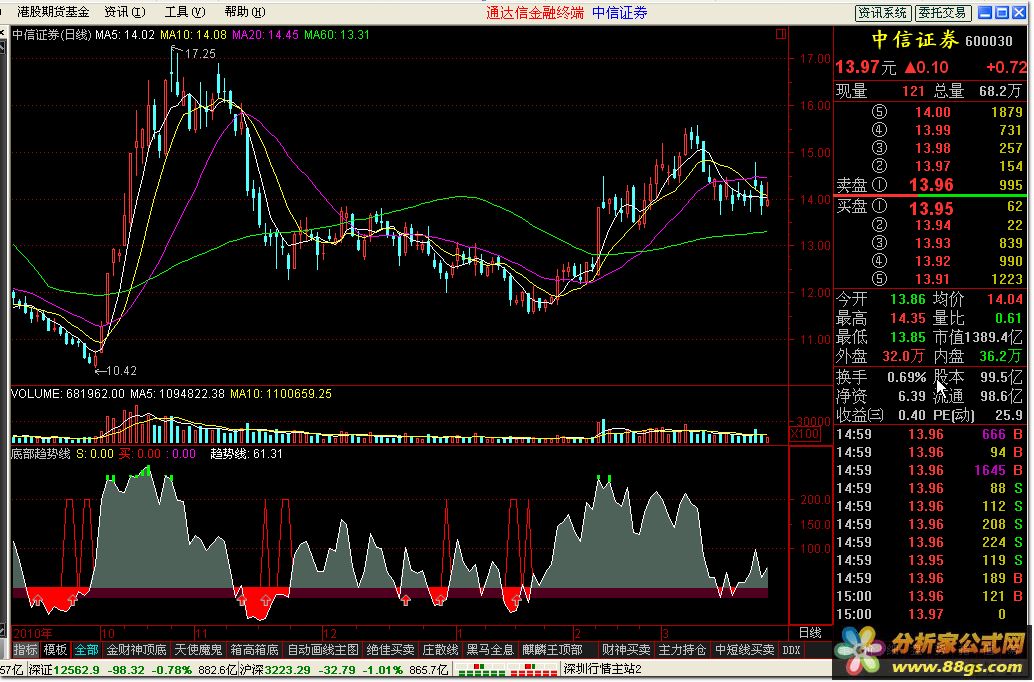Click the 中信证券 stock name header
Screen dimensions: 1034x682
915,40
